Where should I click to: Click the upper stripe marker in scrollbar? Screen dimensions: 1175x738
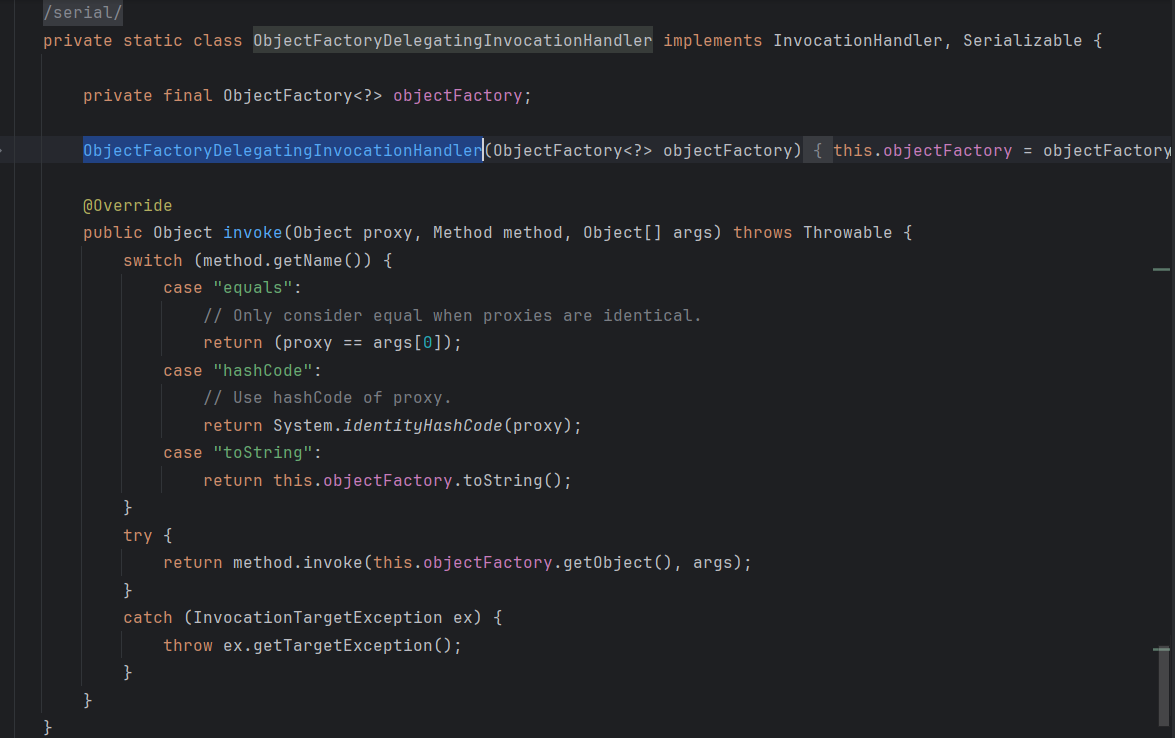click(x=1160, y=269)
